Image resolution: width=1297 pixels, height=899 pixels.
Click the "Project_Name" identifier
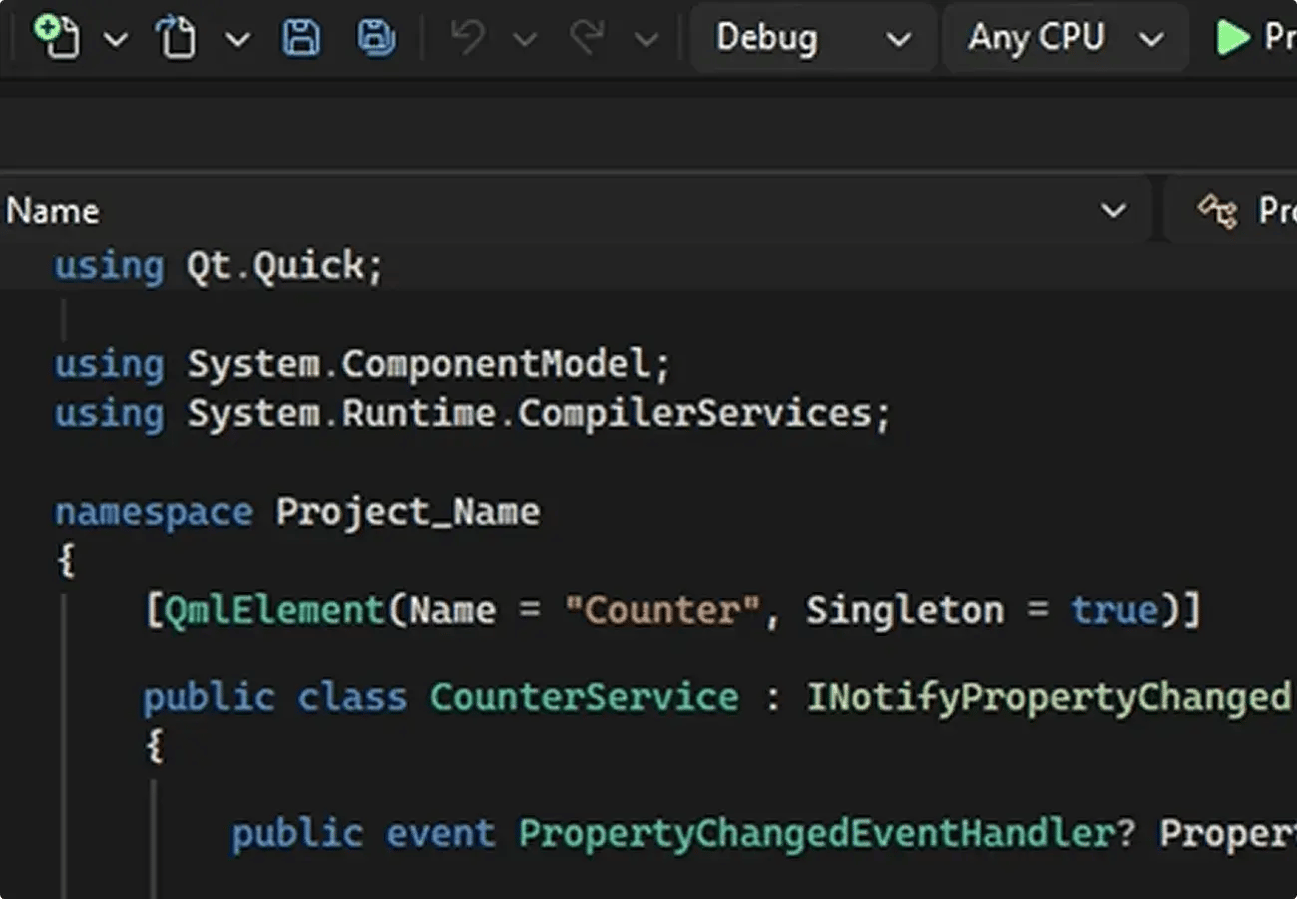tap(408, 512)
